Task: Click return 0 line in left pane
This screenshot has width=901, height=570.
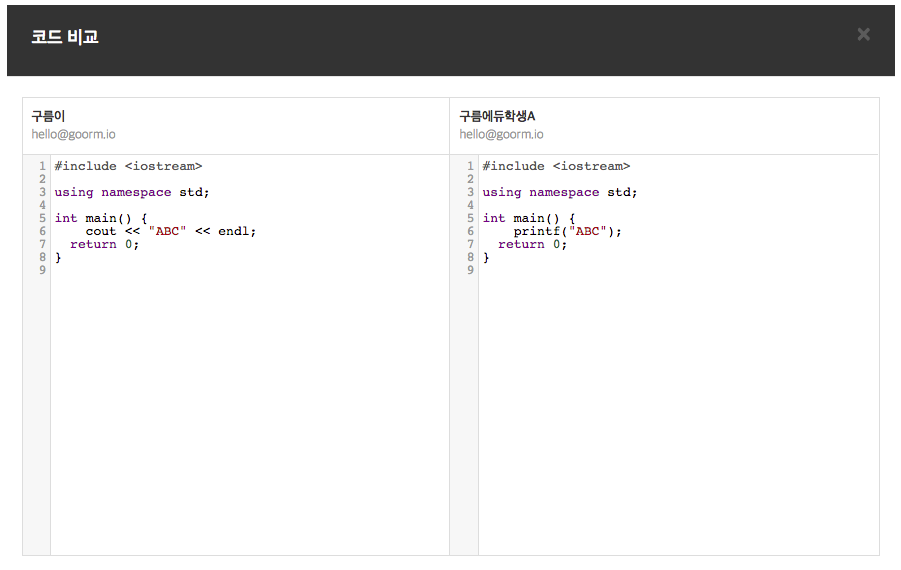Action: pyautogui.click(x=104, y=244)
